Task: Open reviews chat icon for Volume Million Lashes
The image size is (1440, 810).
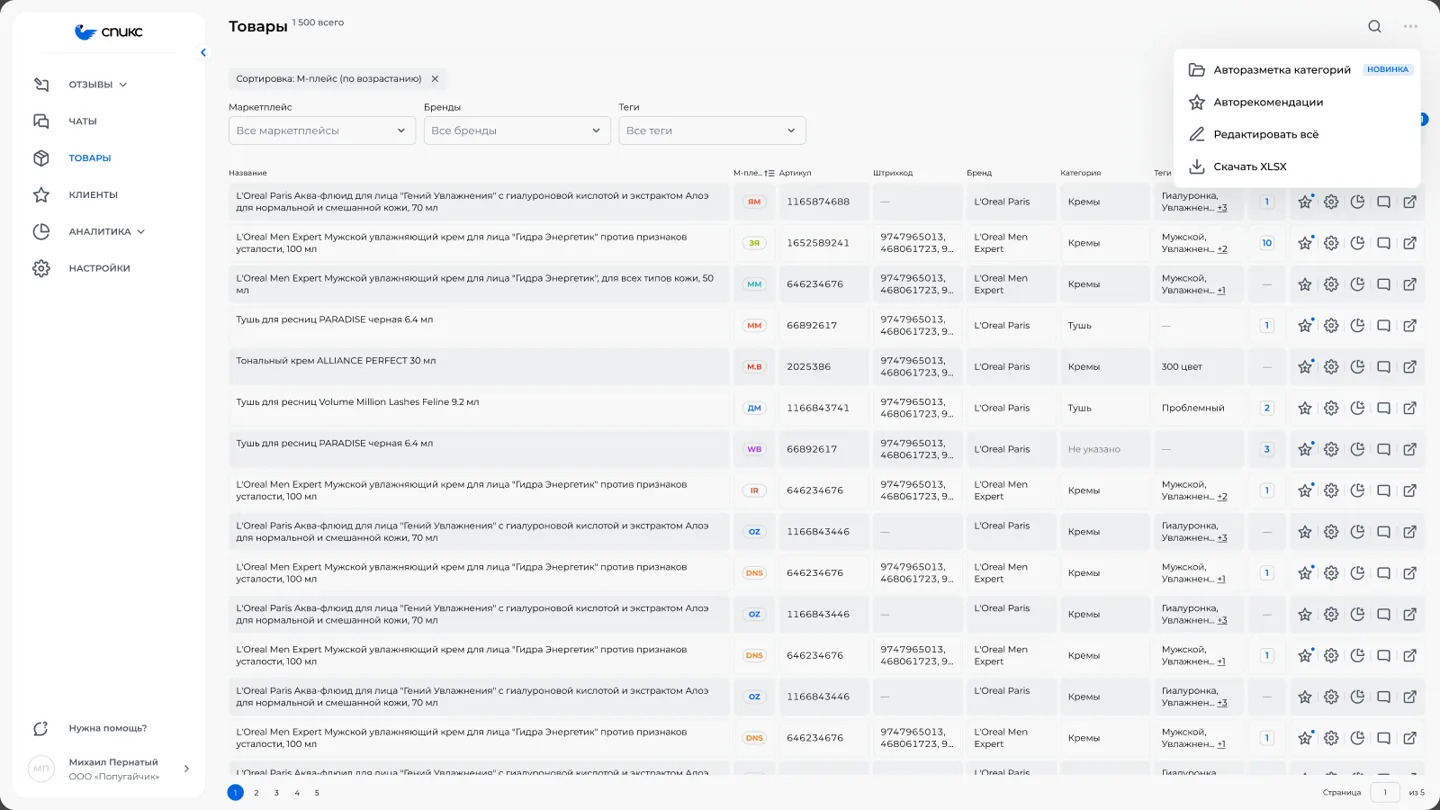Action: tap(1384, 408)
